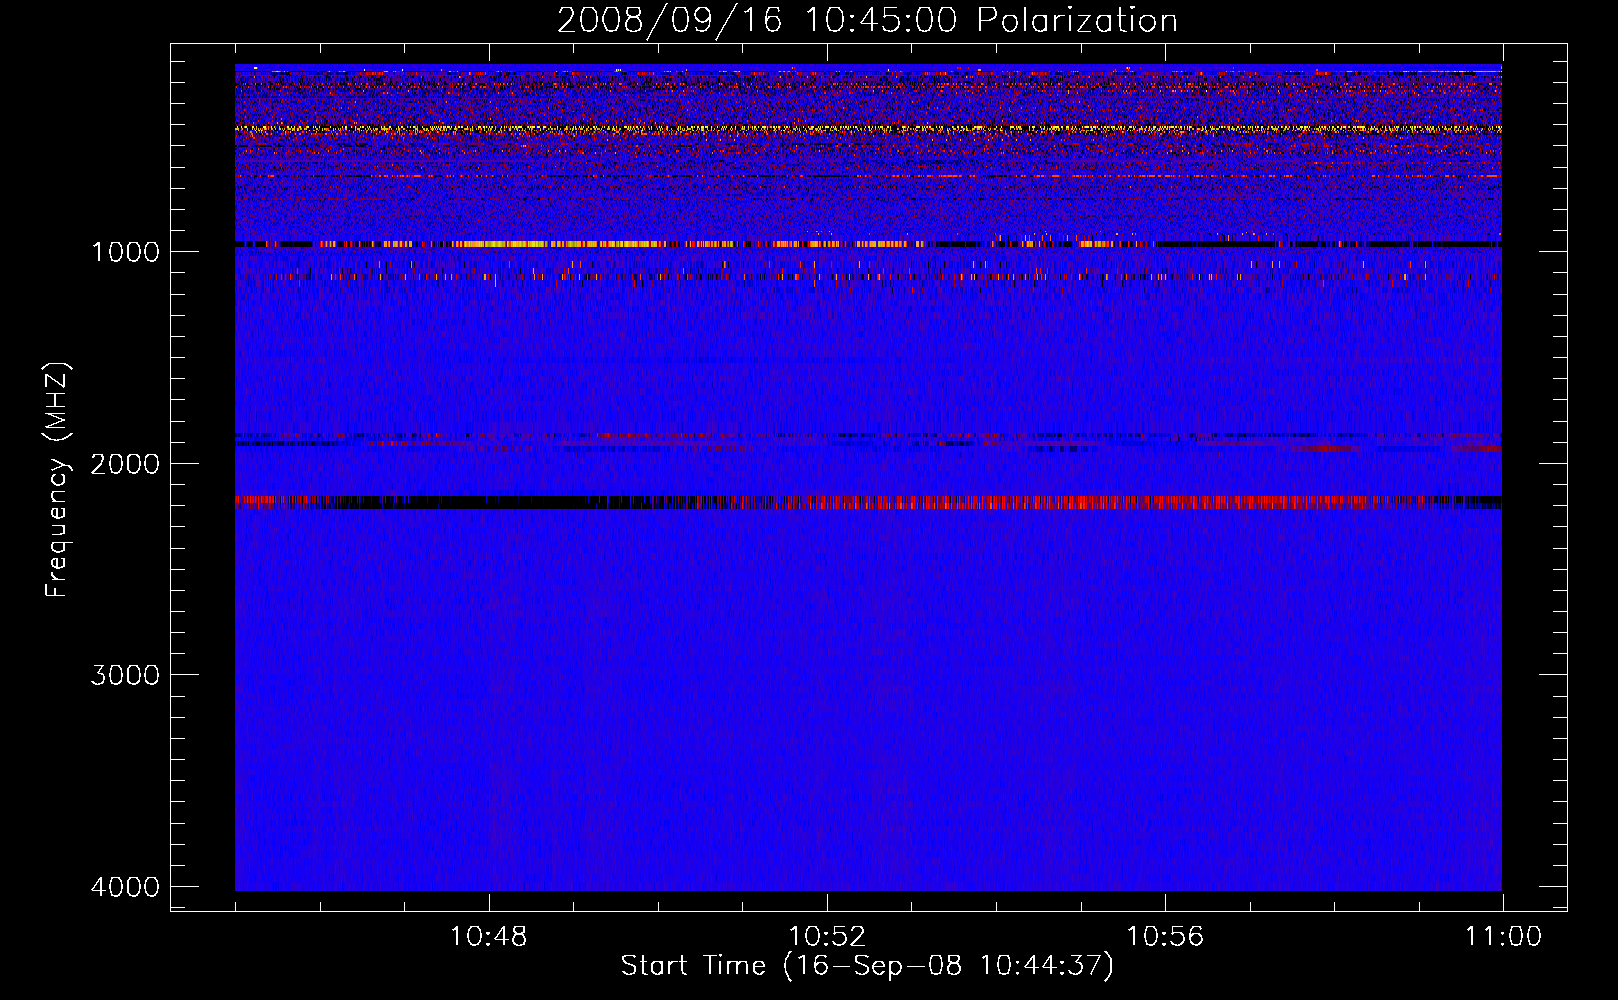The height and width of the screenshot is (1000, 1618).
Task: Select the 1000 frequency axis label
Action: click(x=125, y=252)
